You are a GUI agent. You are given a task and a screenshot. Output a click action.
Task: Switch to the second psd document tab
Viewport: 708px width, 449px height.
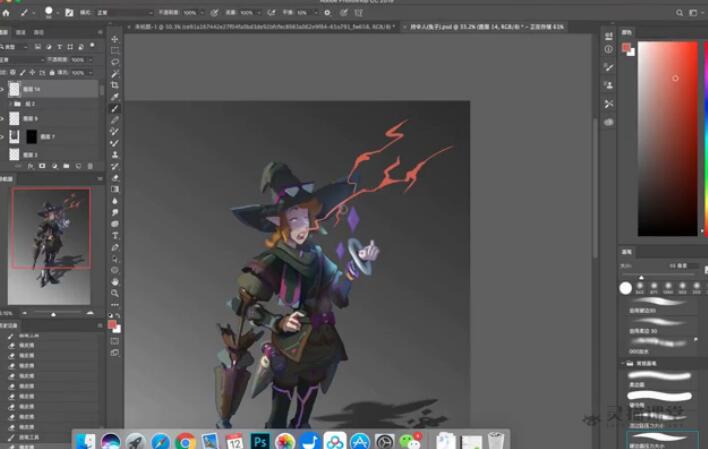pos(486,27)
